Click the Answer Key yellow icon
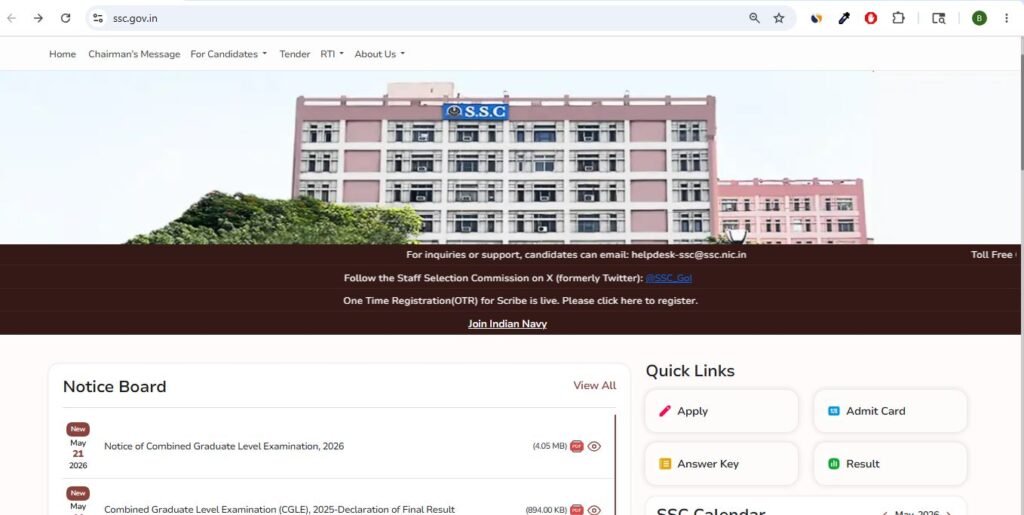This screenshot has height=515, width=1024. (665, 464)
